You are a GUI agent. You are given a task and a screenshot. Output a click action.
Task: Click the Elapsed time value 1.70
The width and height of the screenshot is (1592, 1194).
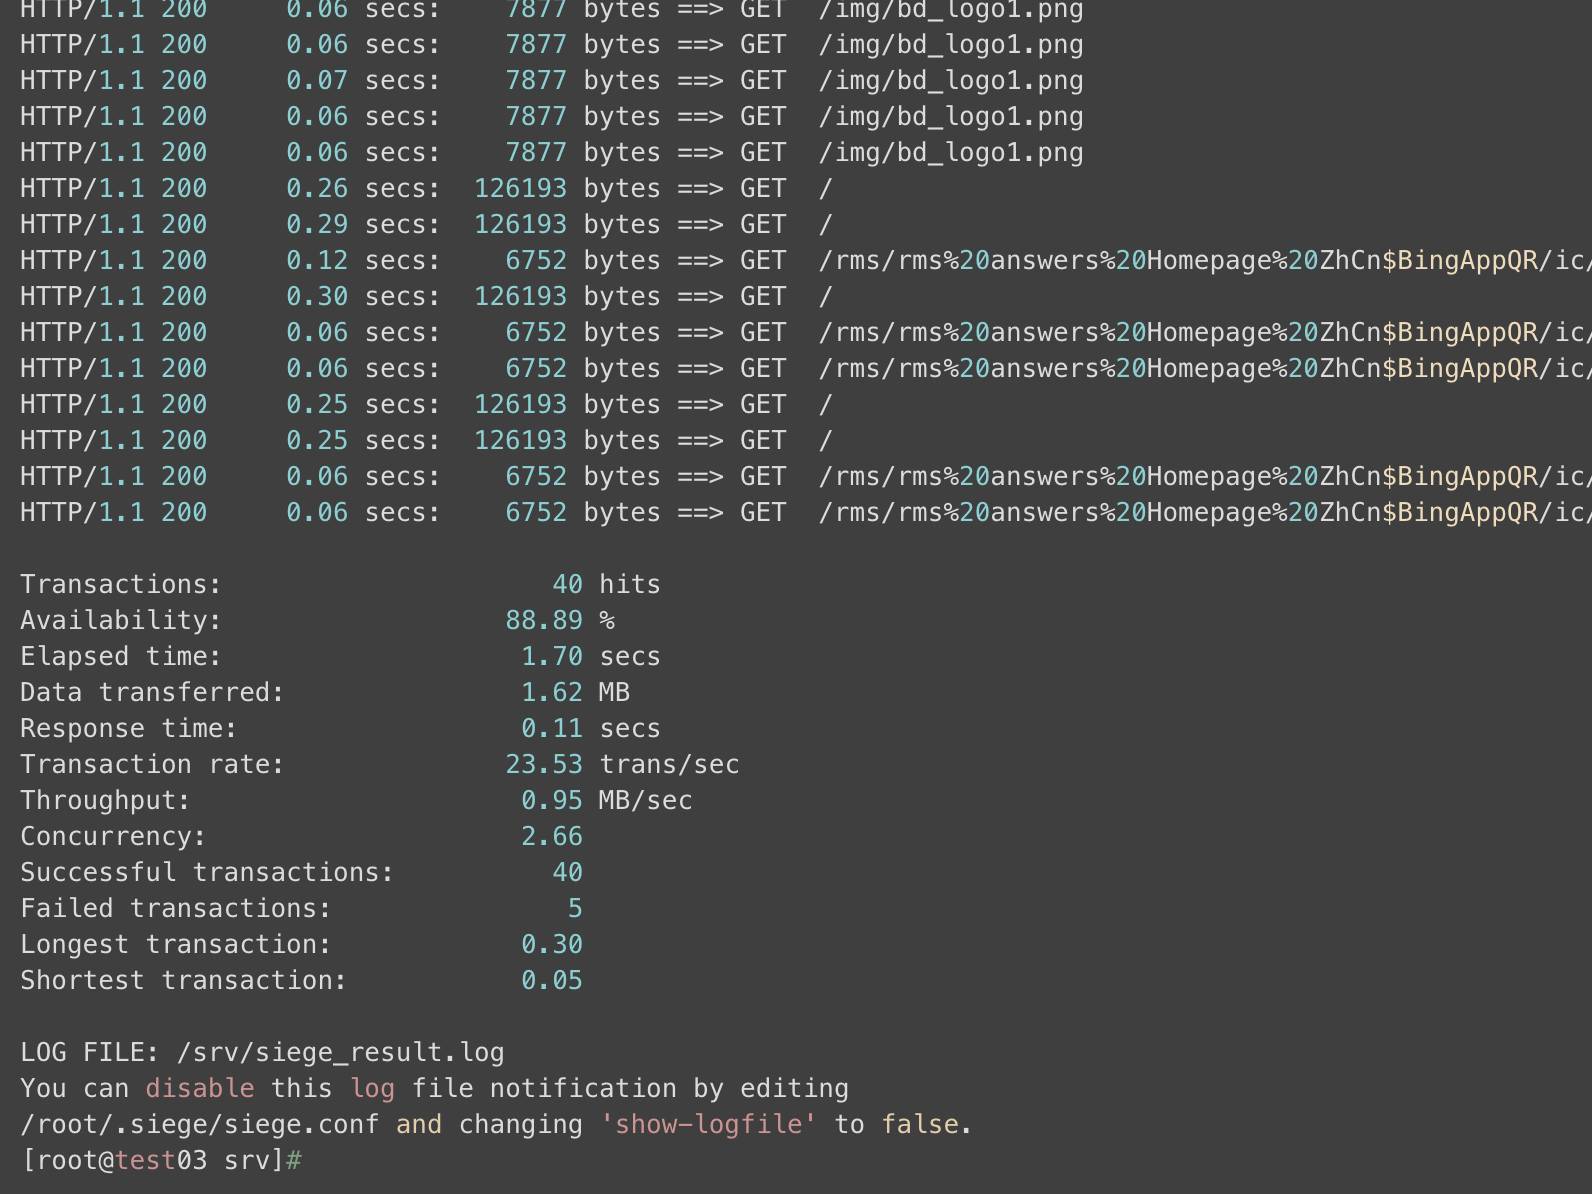point(552,656)
